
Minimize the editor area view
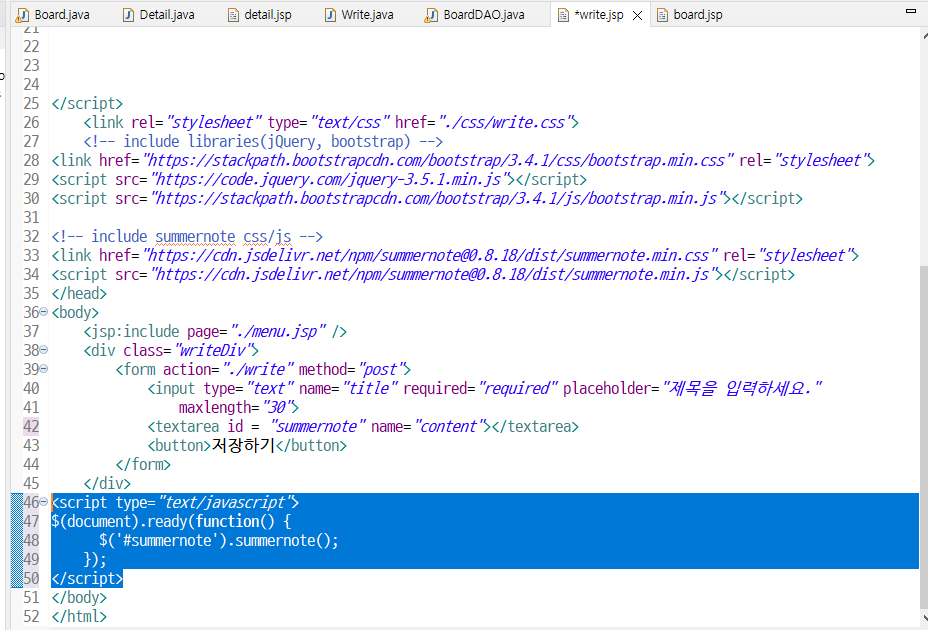pyautogui.click(x=911, y=11)
